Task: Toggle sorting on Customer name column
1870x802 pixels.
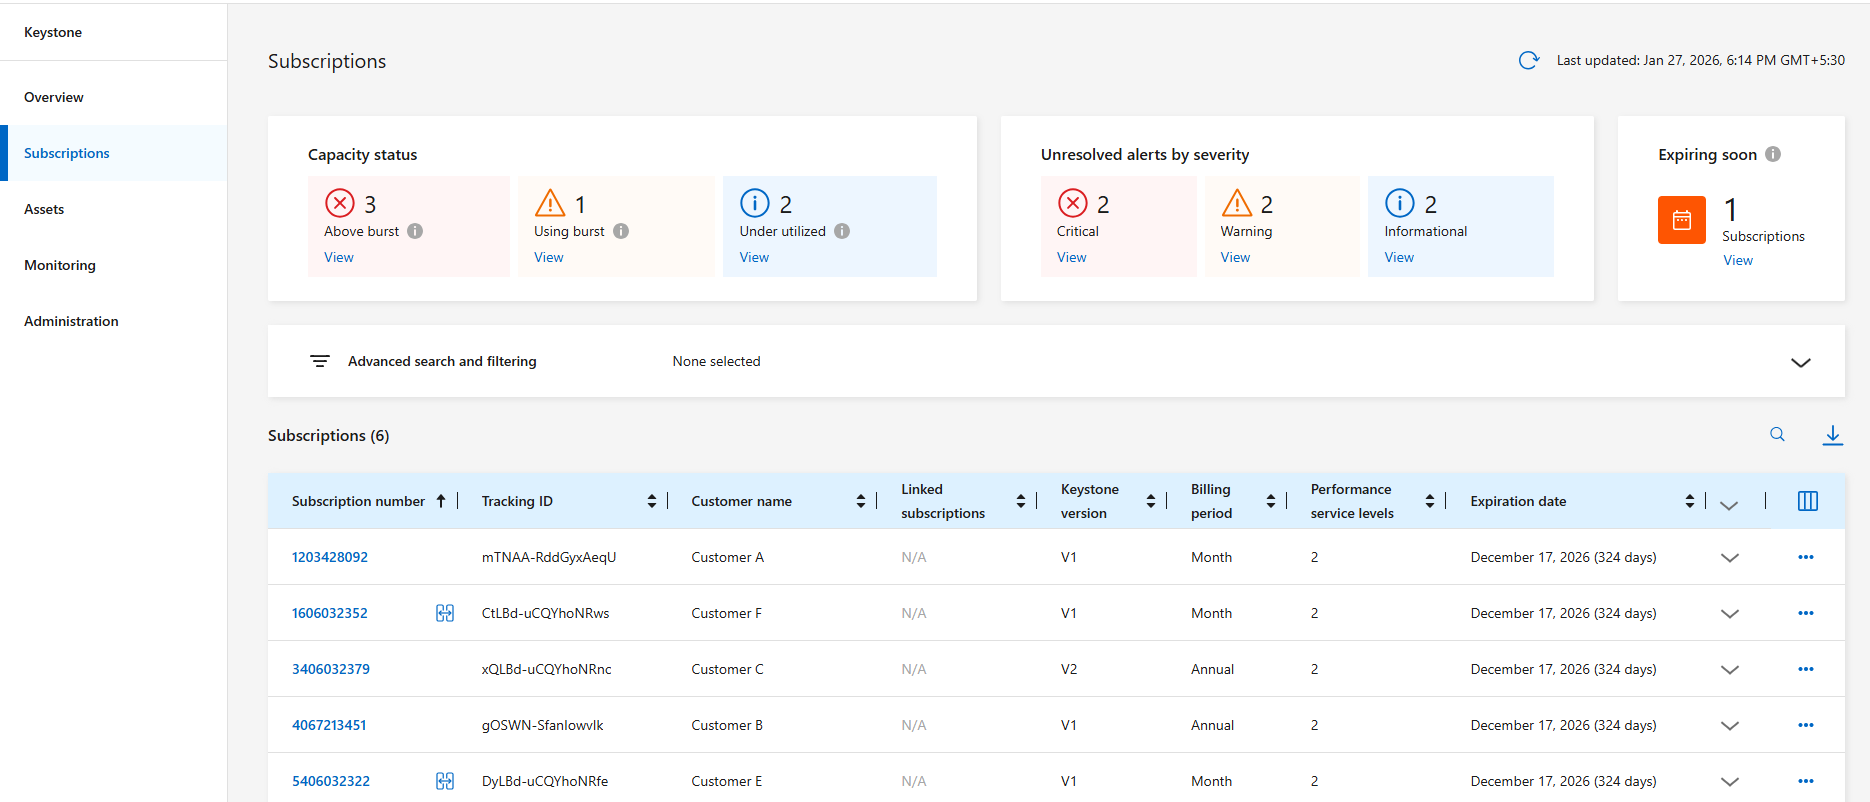Action: 860,501
